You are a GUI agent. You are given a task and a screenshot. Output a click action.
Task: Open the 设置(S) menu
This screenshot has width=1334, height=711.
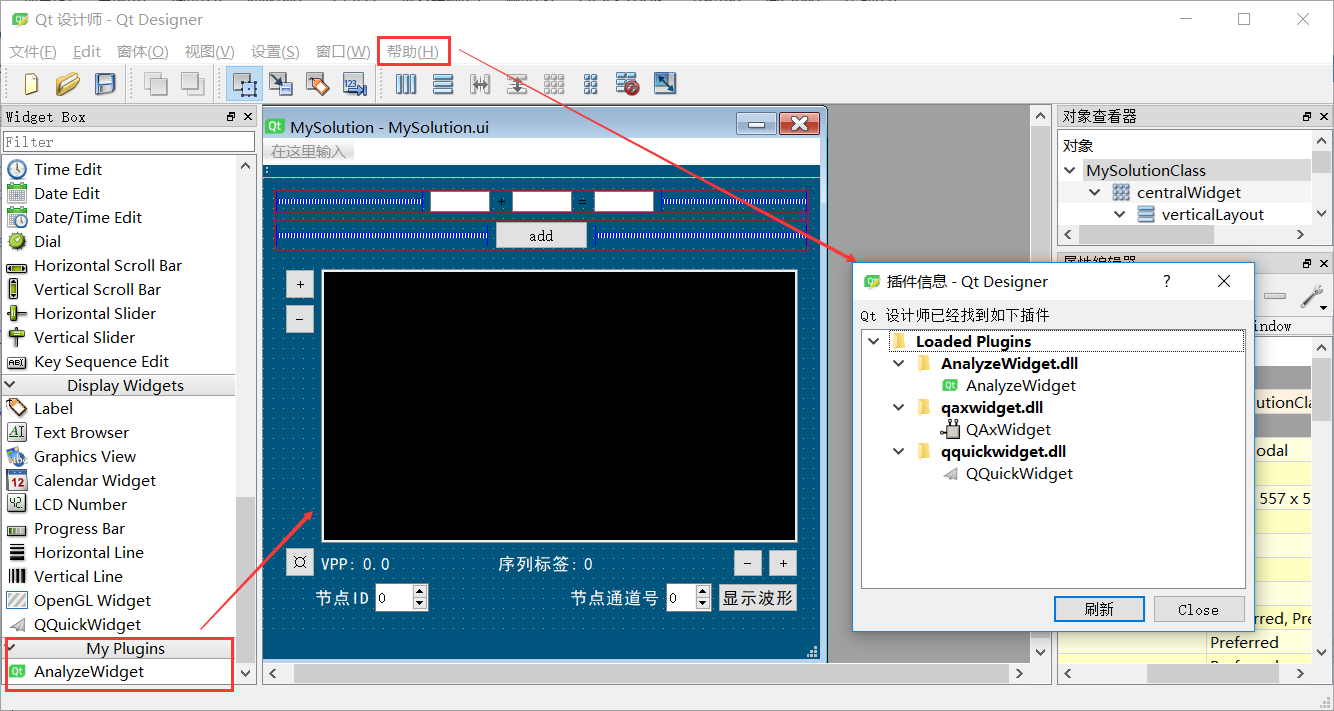tap(275, 52)
